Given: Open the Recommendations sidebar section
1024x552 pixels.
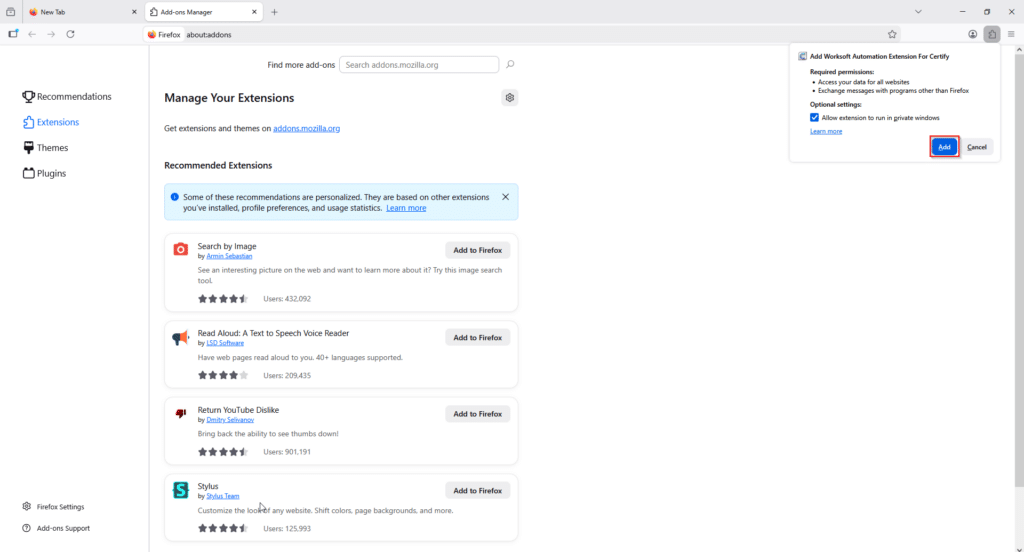Looking at the screenshot, I should point(67,97).
